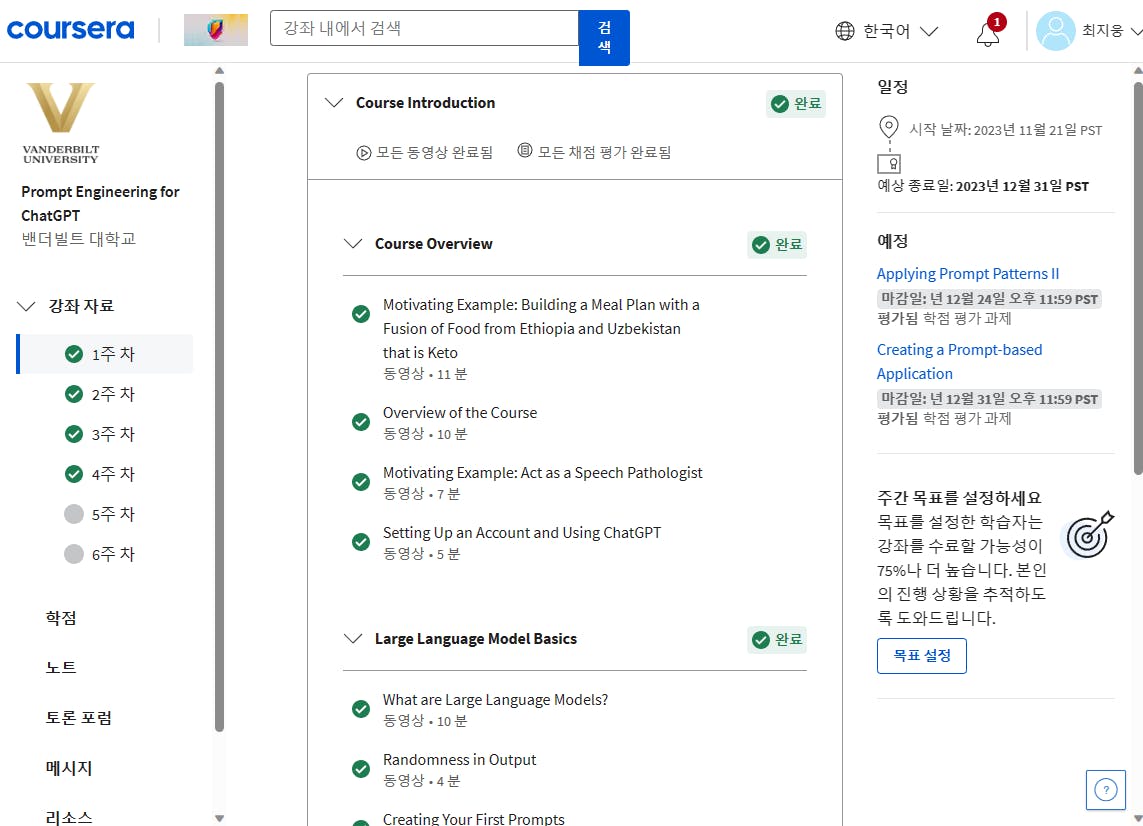
Task: Open Prompt Engineering for ChatGPT course title
Action: (x=100, y=203)
